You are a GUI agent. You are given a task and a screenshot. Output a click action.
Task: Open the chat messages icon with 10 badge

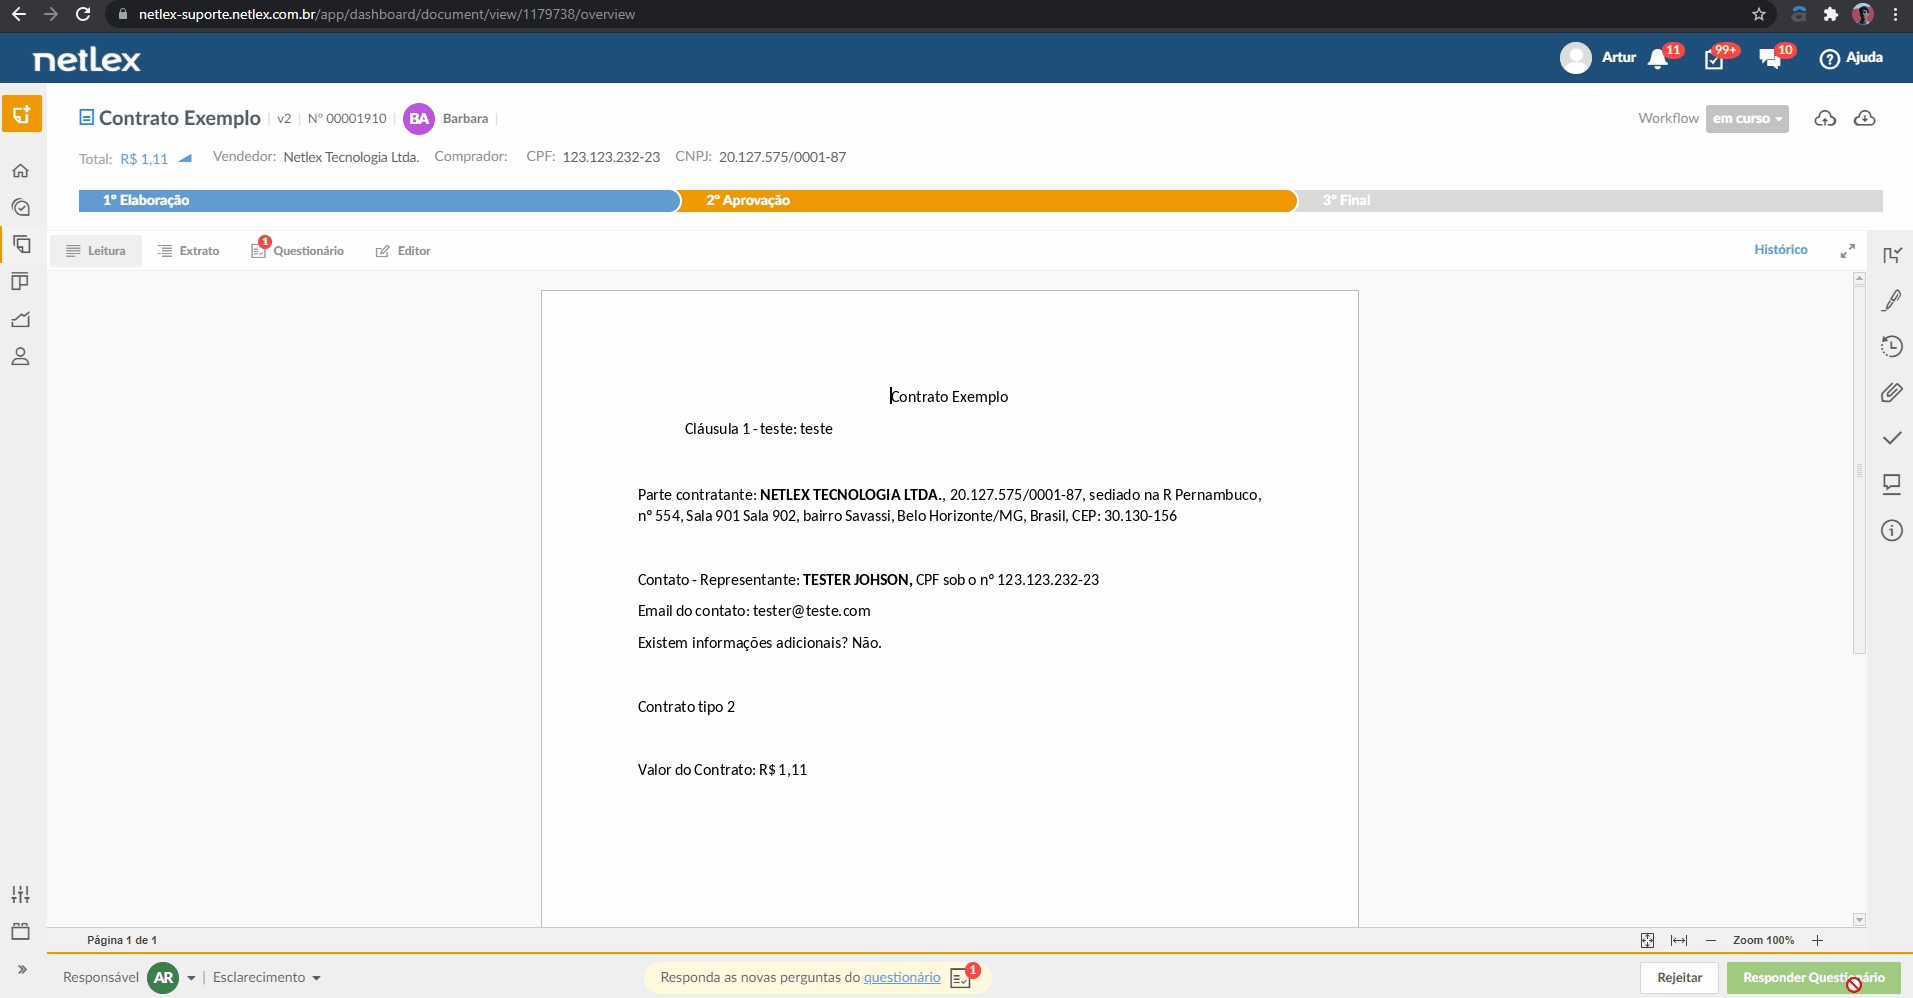[x=1770, y=58]
